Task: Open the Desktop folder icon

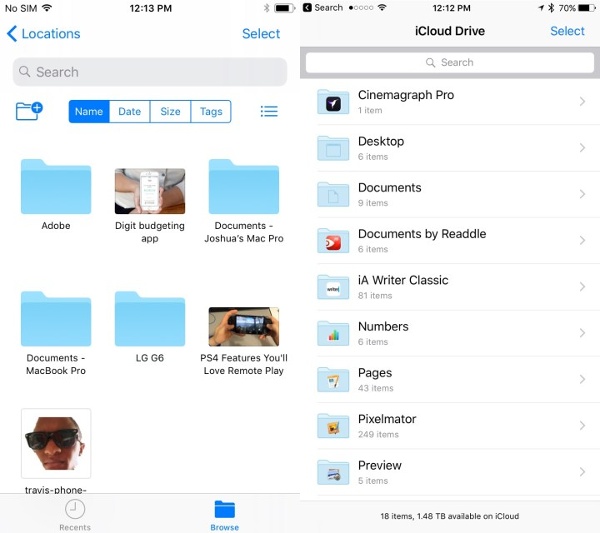Action: (333, 148)
